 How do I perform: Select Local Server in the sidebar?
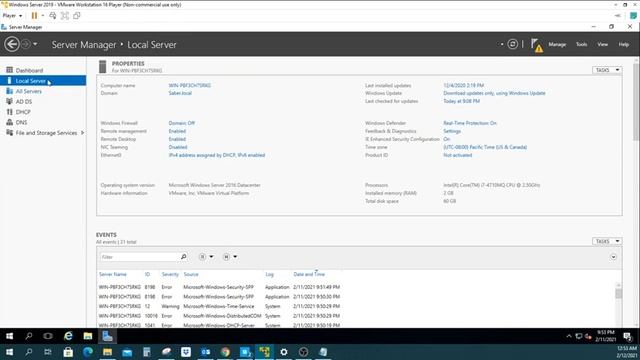click(x=43, y=80)
